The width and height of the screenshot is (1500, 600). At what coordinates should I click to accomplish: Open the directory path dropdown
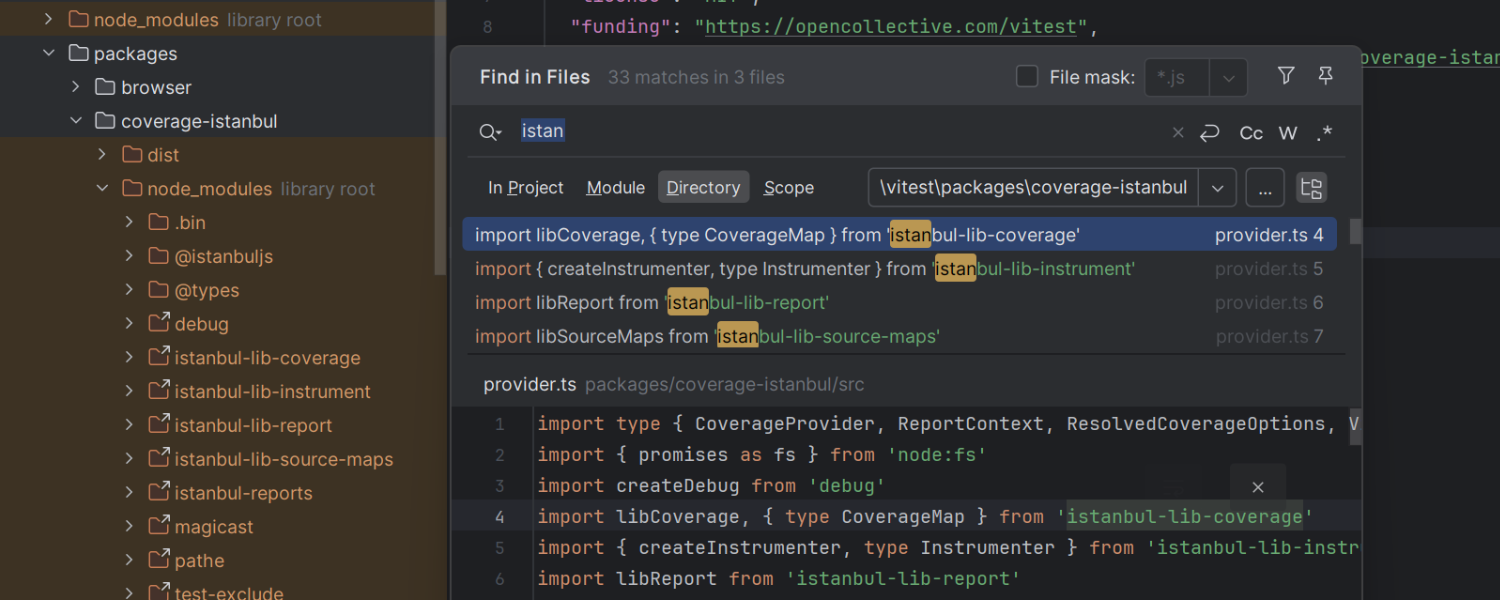pyautogui.click(x=1217, y=188)
